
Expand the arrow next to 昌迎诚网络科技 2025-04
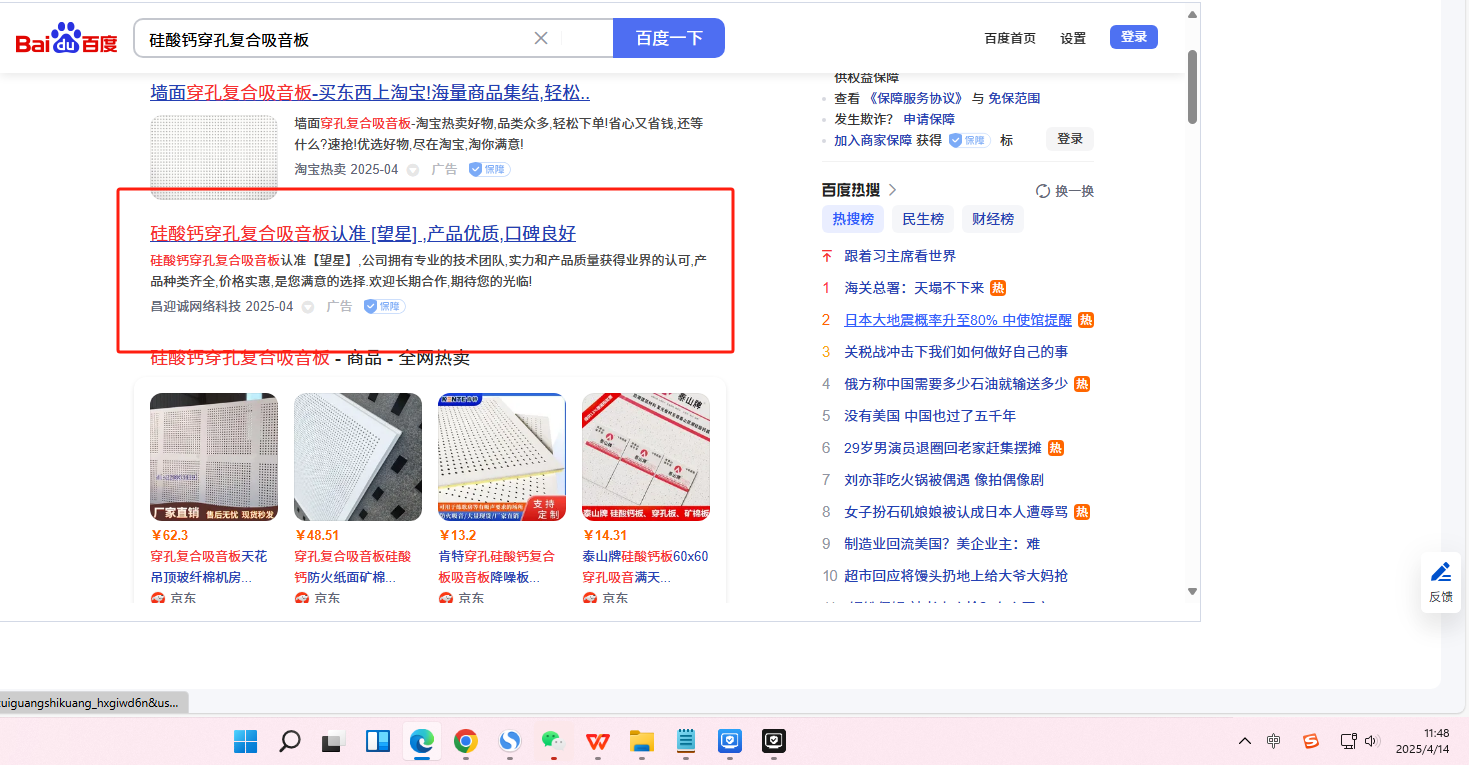tap(308, 307)
